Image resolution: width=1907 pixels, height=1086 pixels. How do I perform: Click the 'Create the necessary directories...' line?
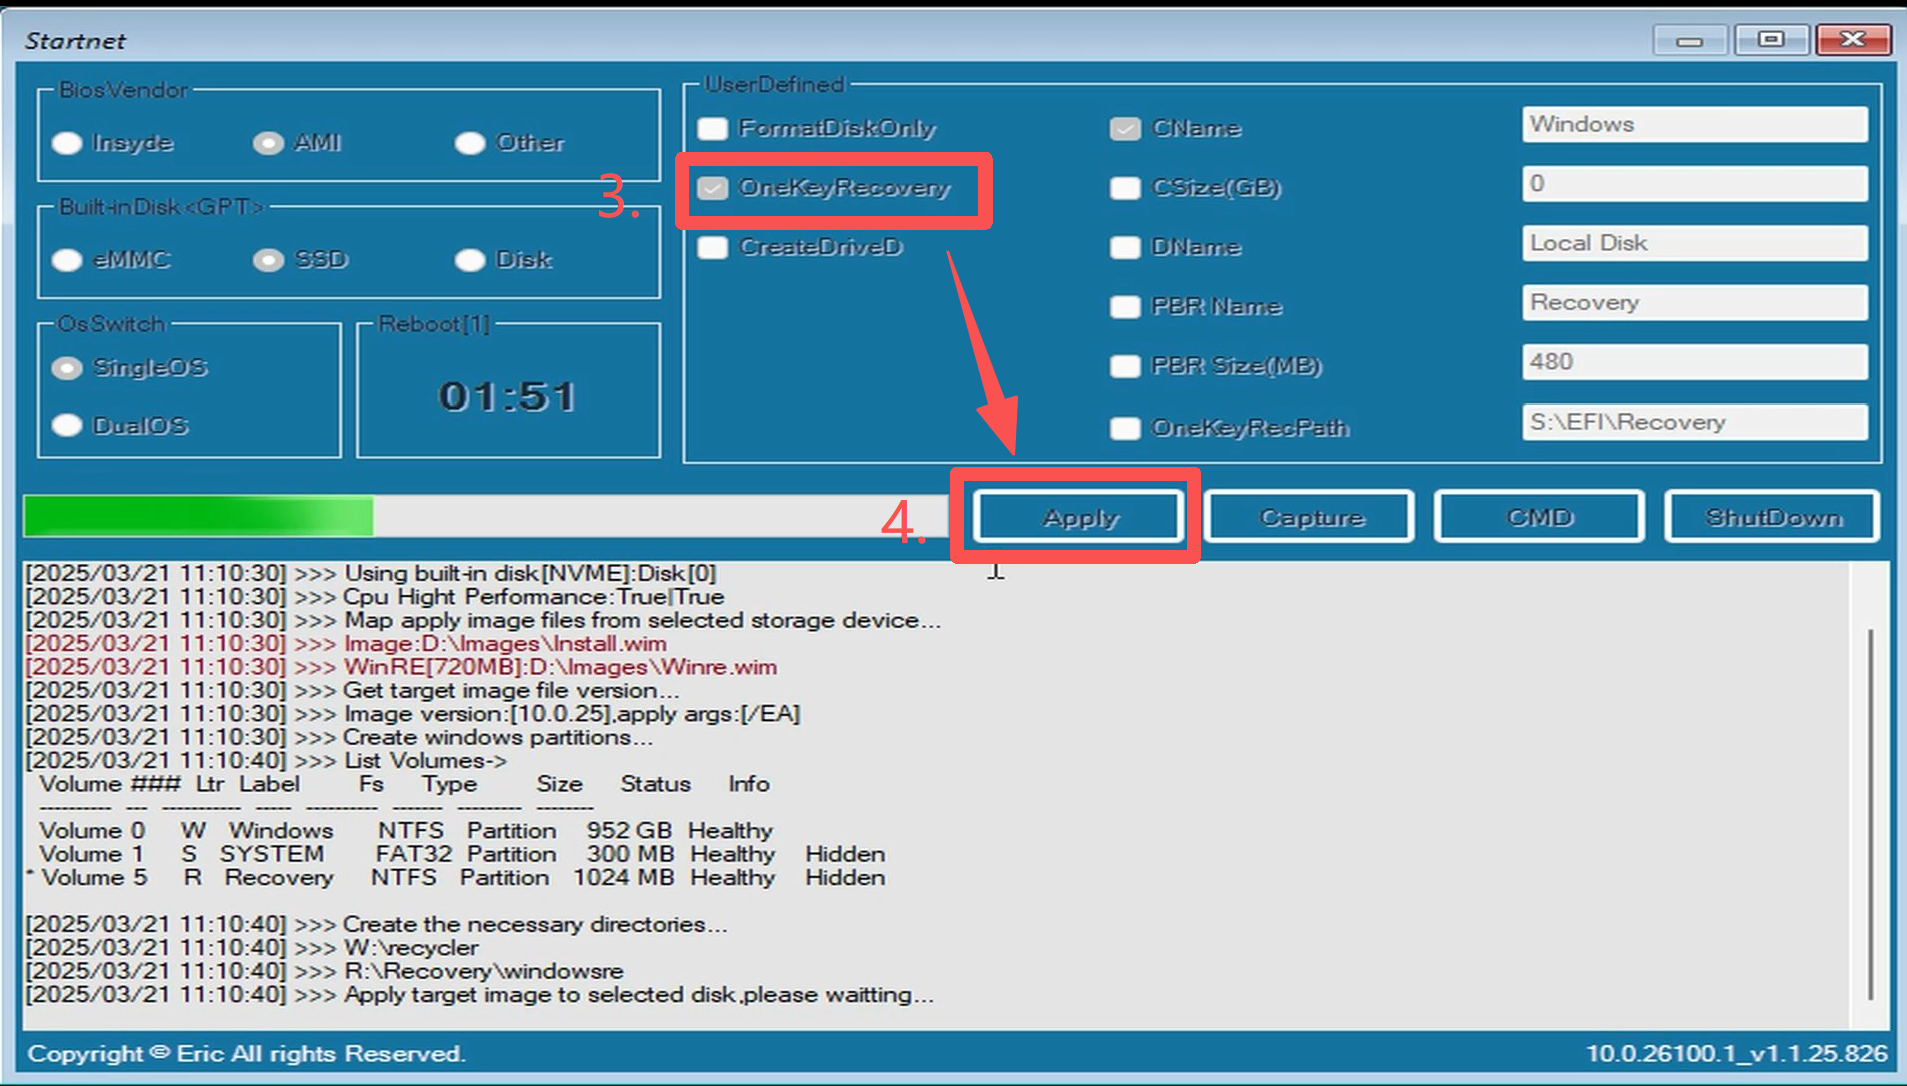[x=376, y=925]
